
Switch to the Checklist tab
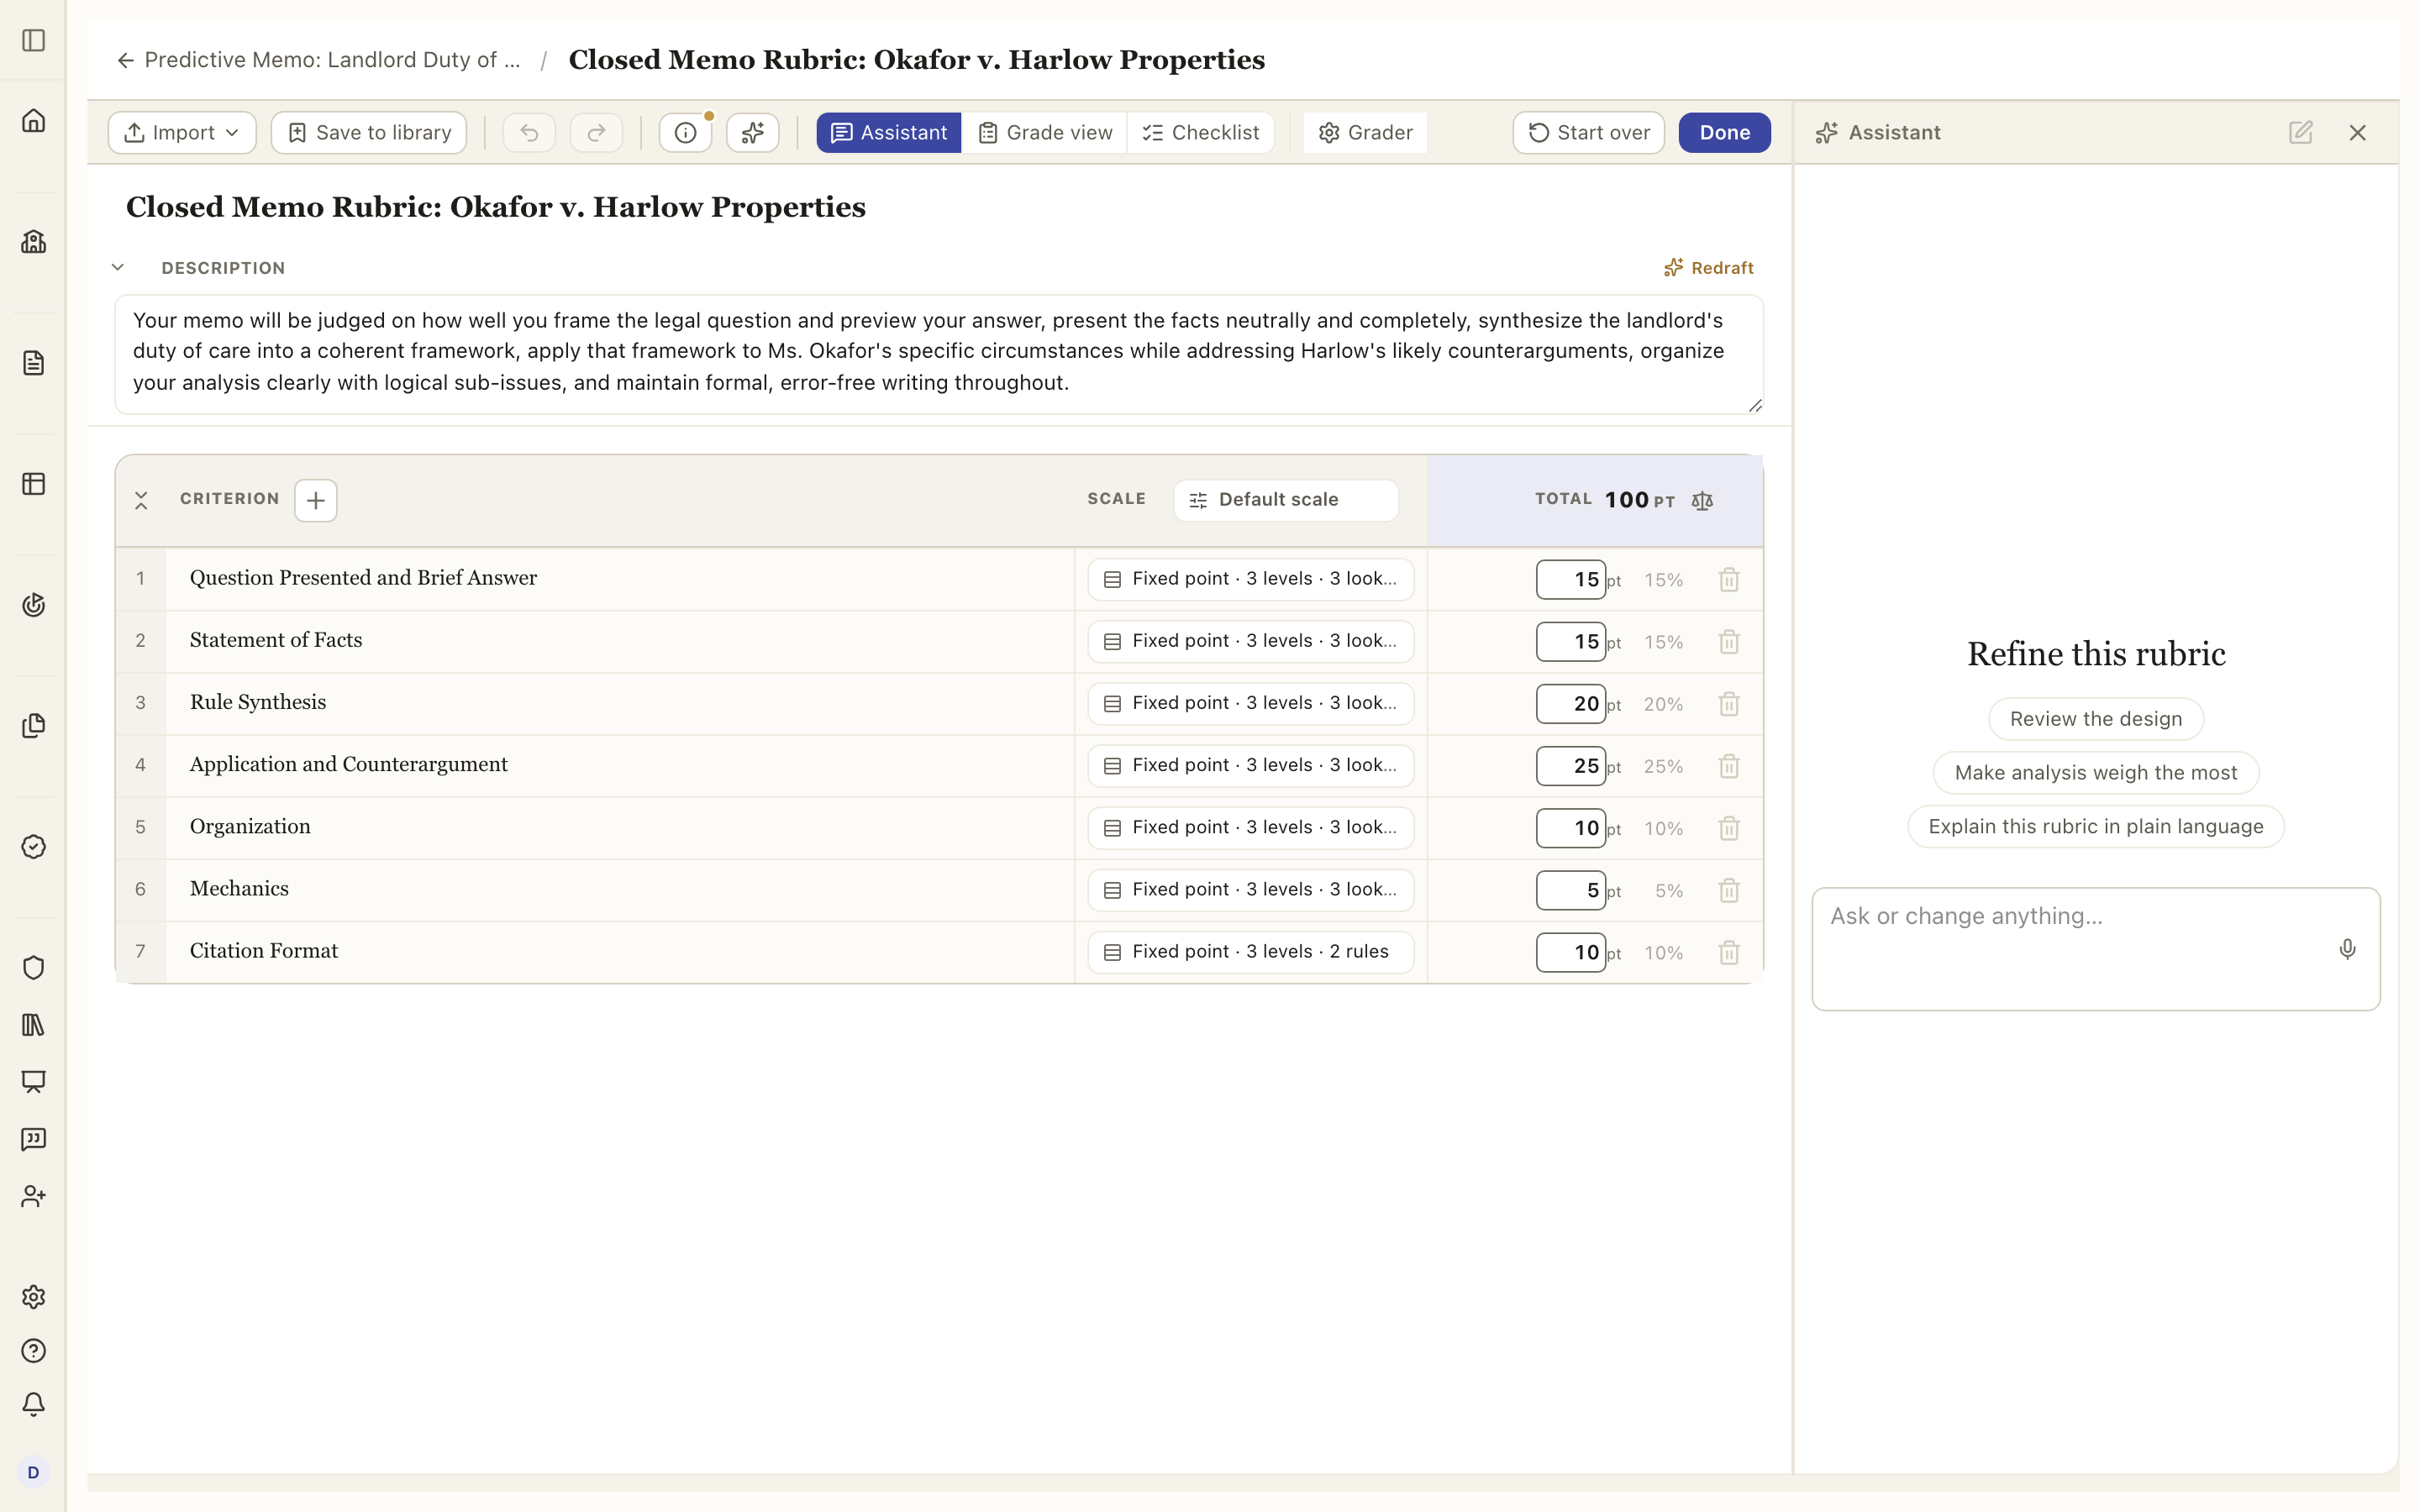pyautogui.click(x=1201, y=133)
